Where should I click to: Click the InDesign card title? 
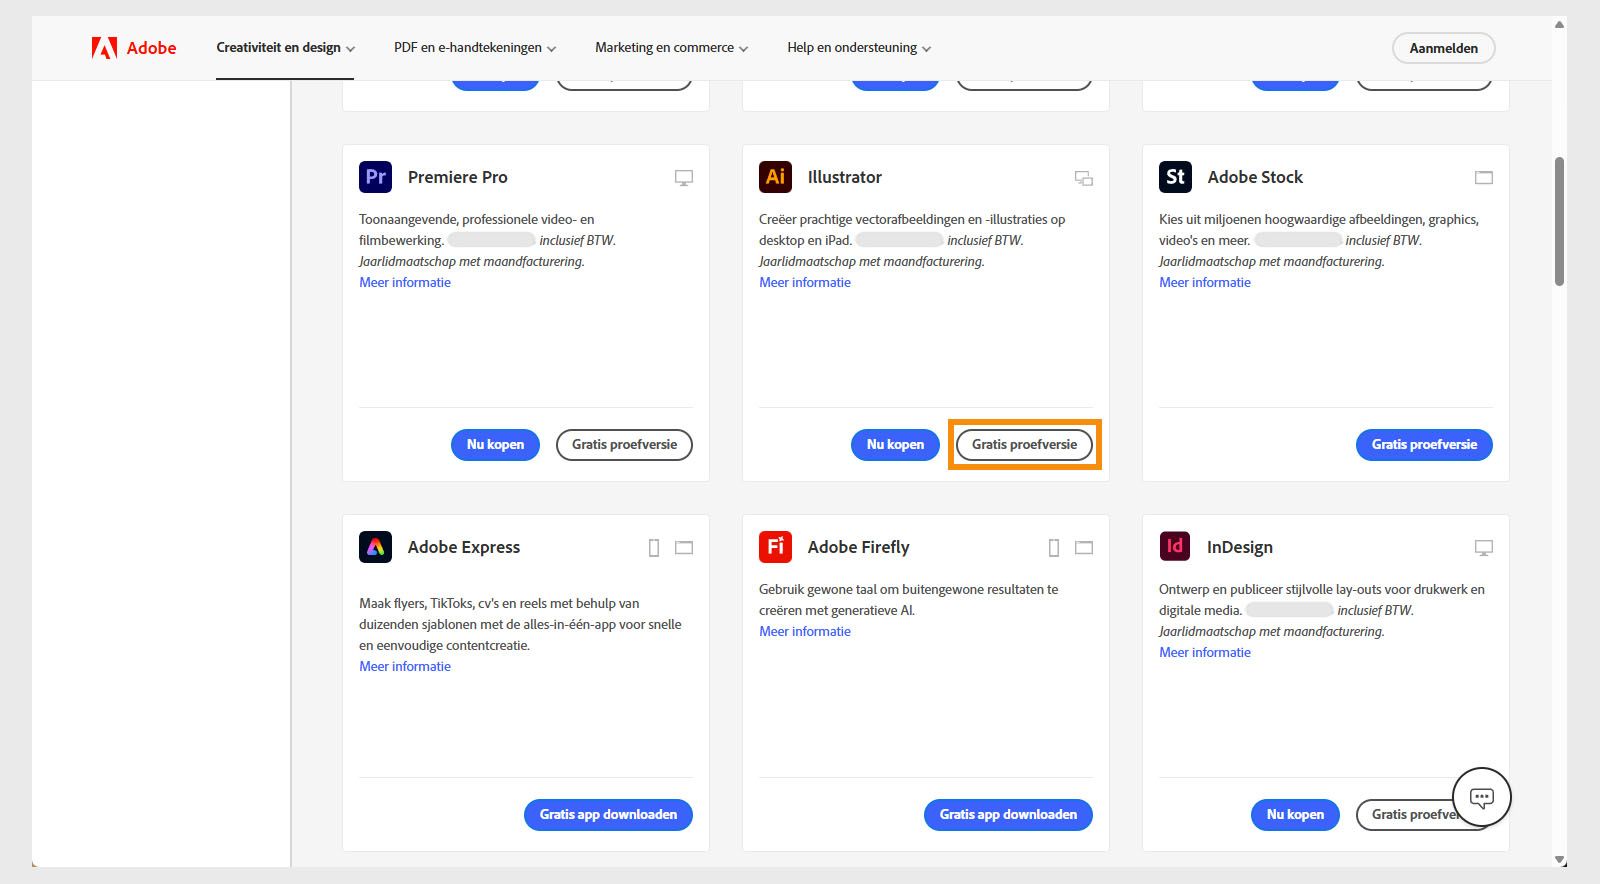pos(1240,547)
